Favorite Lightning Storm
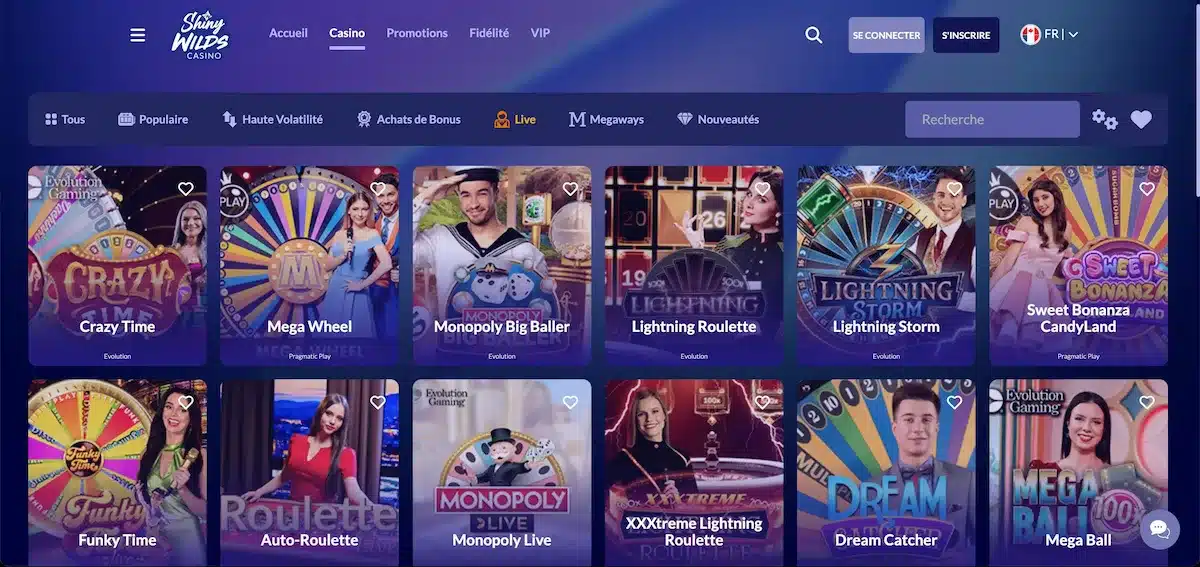The height and width of the screenshot is (567, 1200). click(x=954, y=188)
